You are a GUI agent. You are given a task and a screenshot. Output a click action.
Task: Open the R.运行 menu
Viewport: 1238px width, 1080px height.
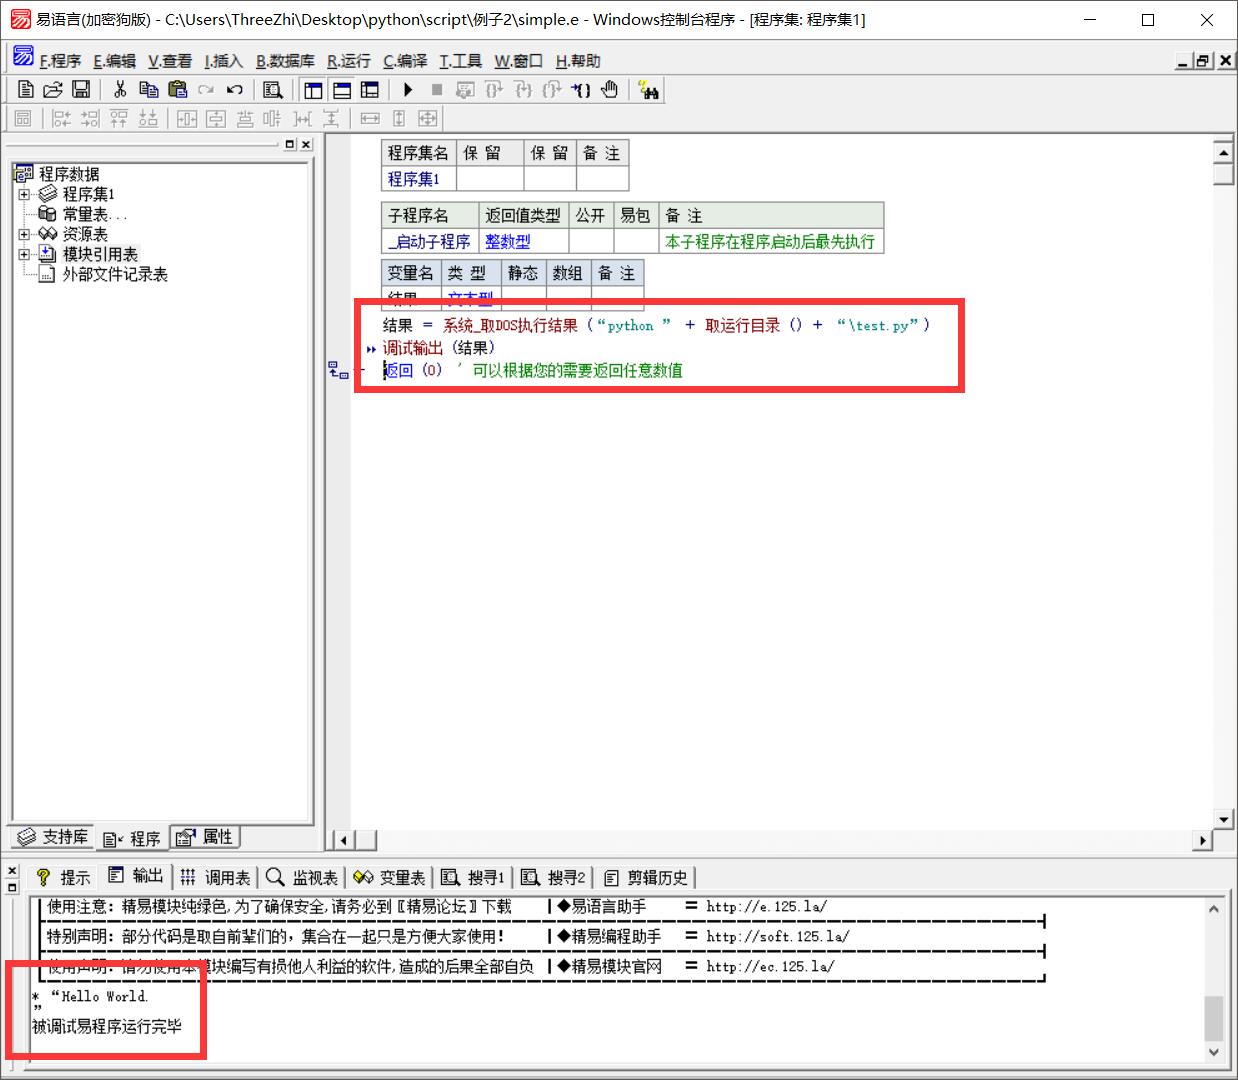click(x=348, y=61)
